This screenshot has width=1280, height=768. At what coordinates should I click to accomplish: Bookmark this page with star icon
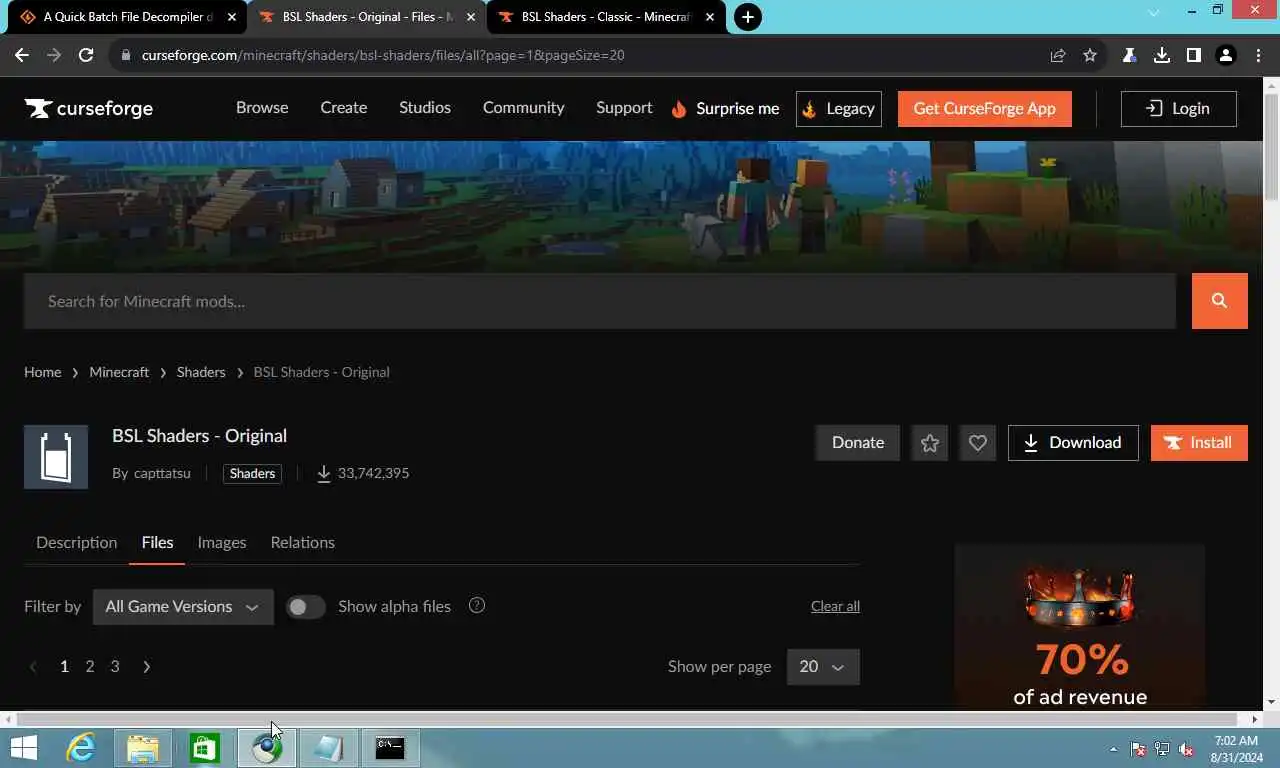pyautogui.click(x=1090, y=55)
